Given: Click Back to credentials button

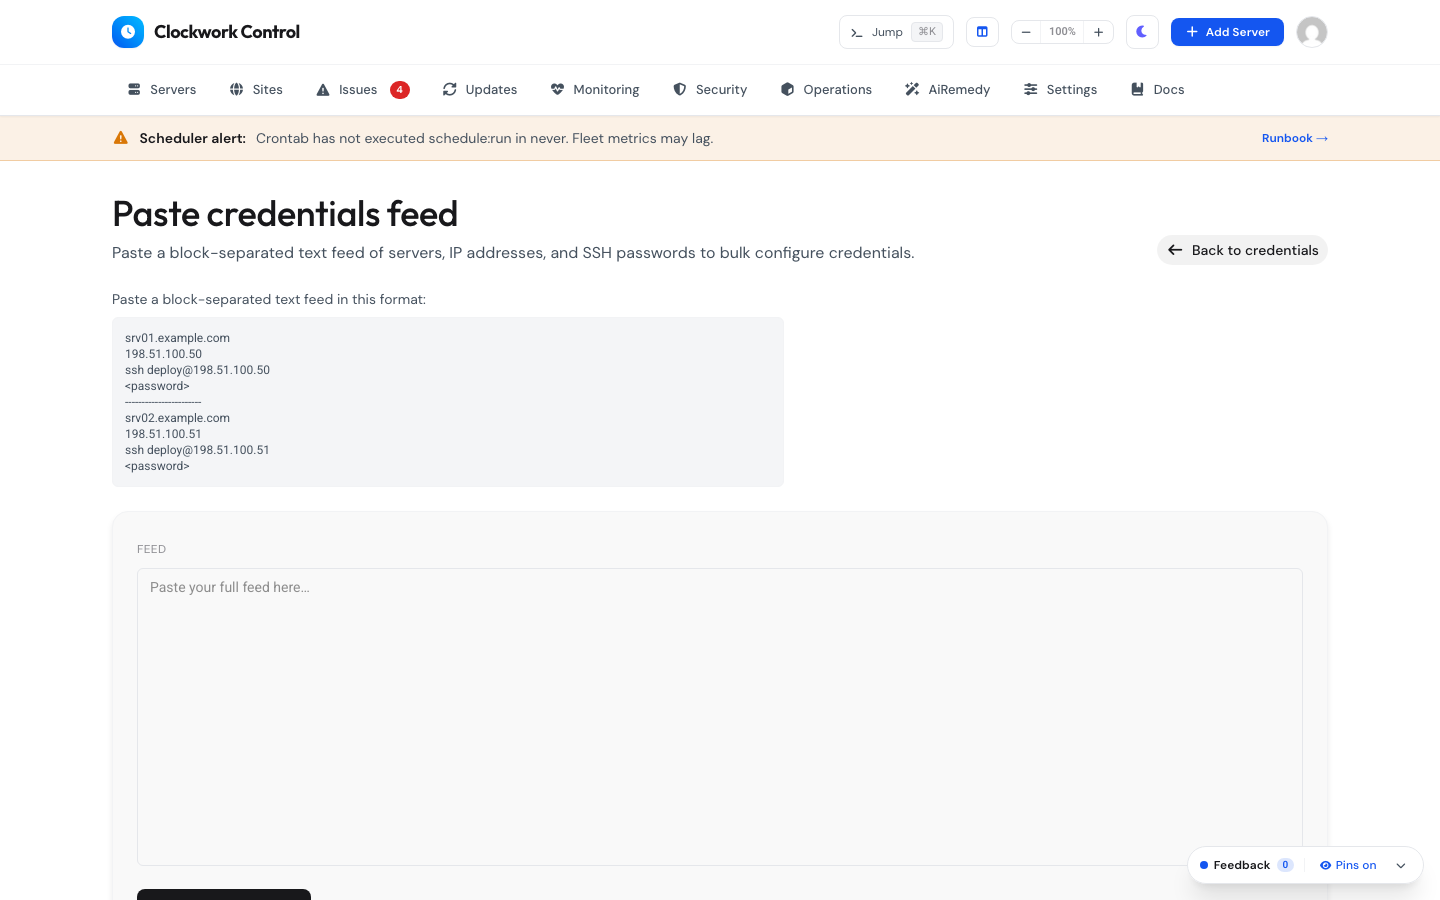Looking at the screenshot, I should click(1242, 250).
